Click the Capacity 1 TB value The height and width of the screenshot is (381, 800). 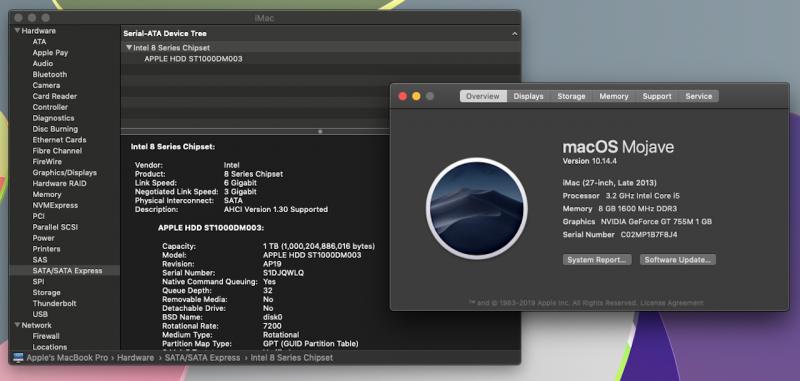click(x=318, y=246)
